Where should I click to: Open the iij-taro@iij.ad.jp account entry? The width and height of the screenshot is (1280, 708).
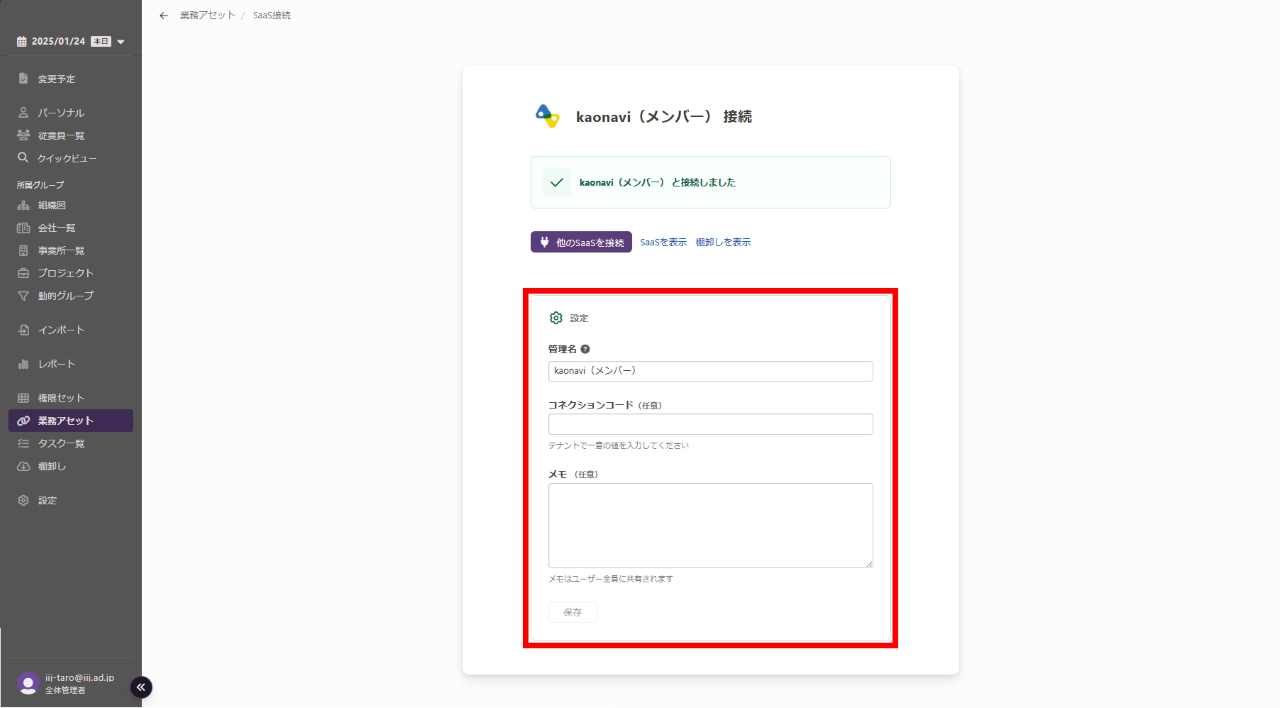pyautogui.click(x=79, y=678)
